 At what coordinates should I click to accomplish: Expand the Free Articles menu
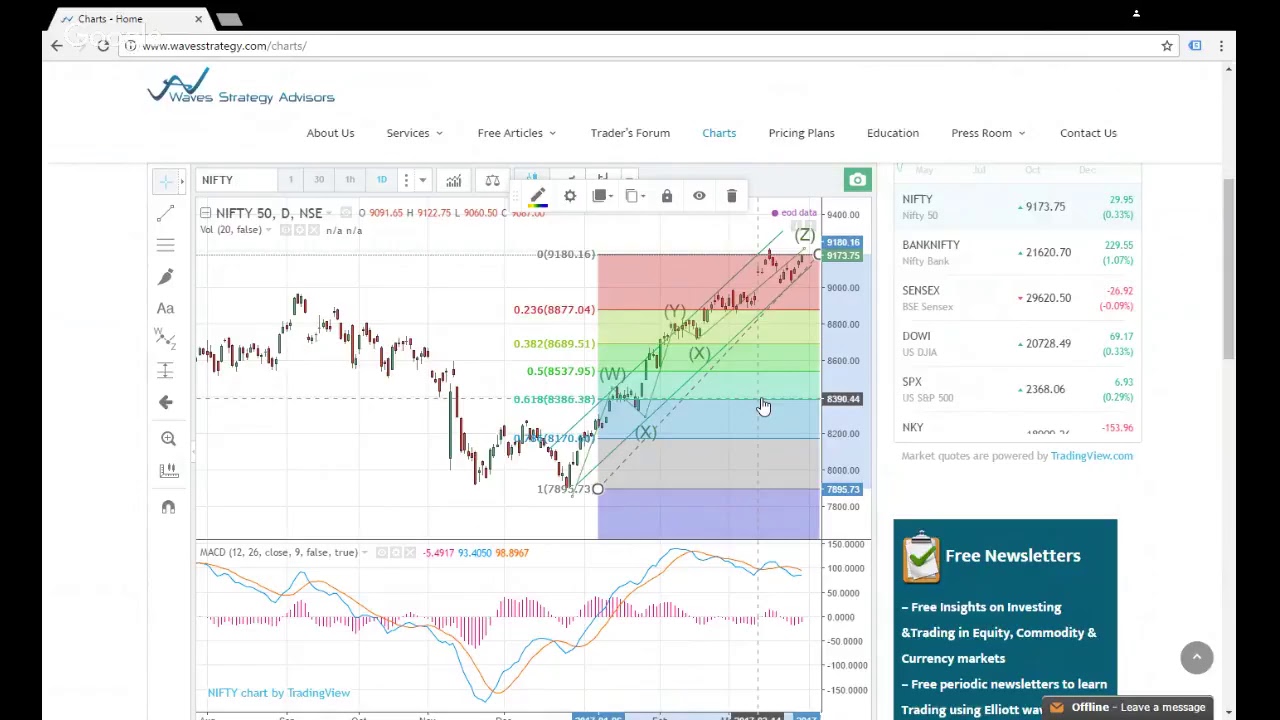[516, 133]
